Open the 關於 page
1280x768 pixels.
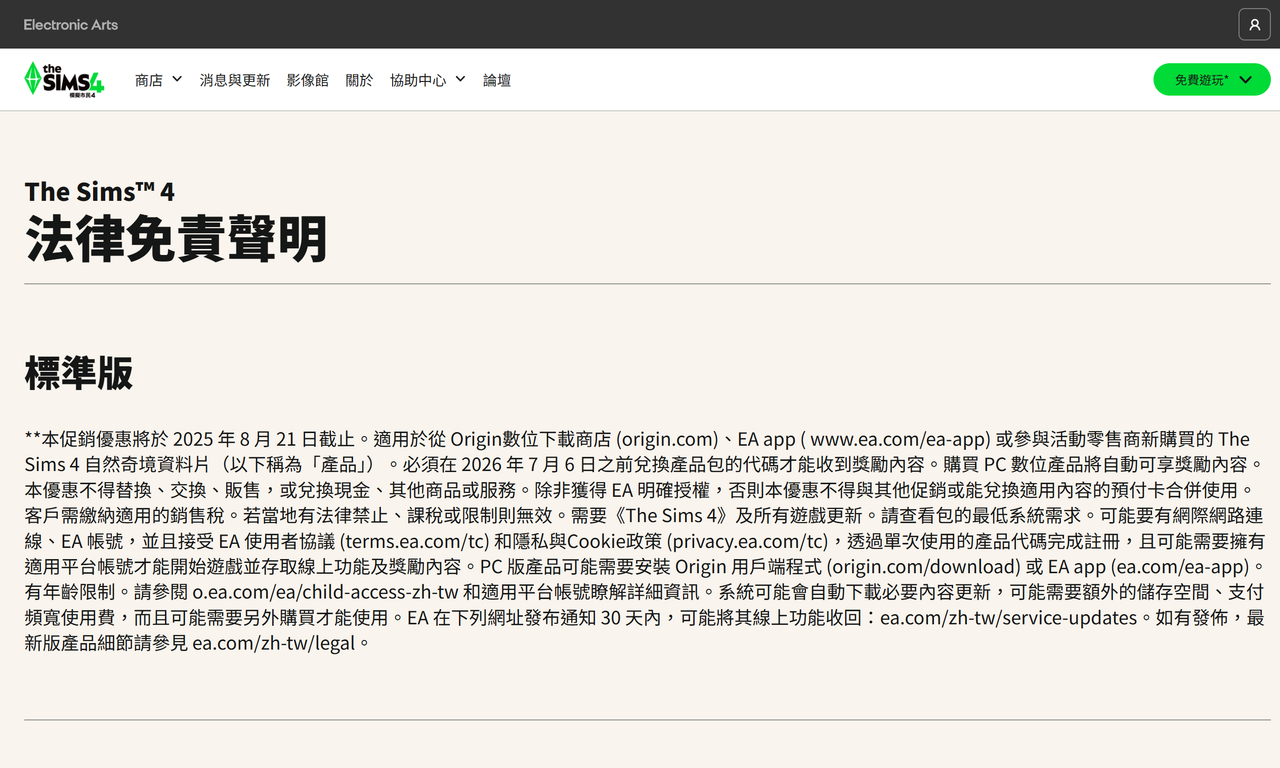(x=359, y=80)
